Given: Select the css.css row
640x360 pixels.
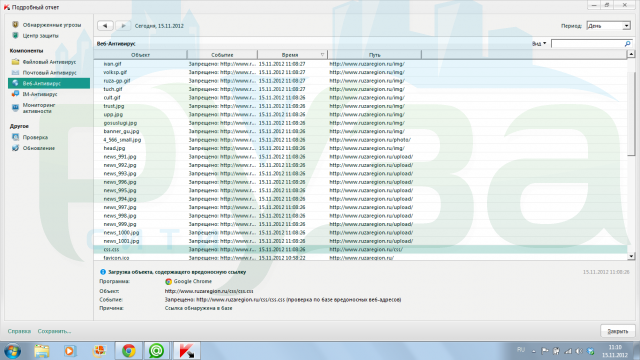Looking at the screenshot, I should click(x=360, y=249).
